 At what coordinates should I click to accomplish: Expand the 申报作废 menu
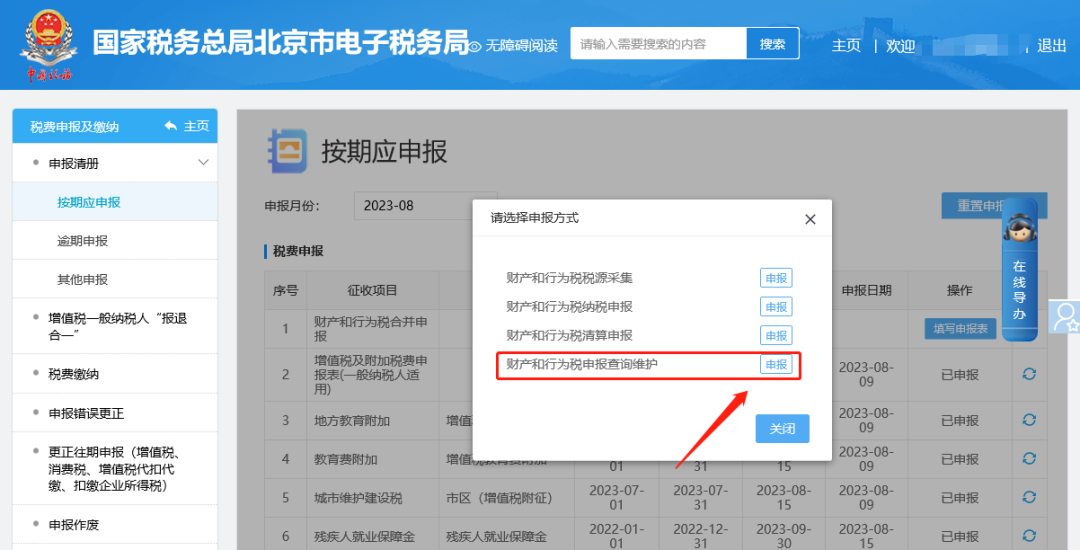[115, 525]
